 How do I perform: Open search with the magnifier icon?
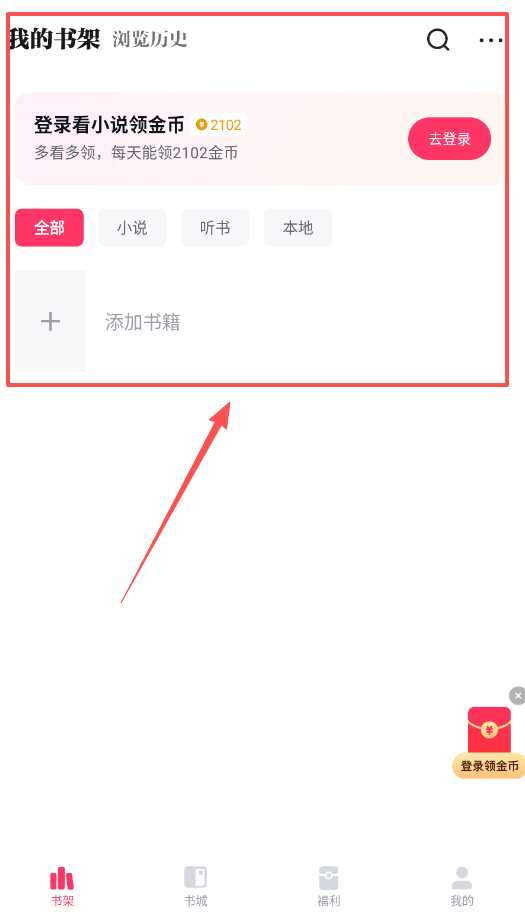pyautogui.click(x=438, y=40)
